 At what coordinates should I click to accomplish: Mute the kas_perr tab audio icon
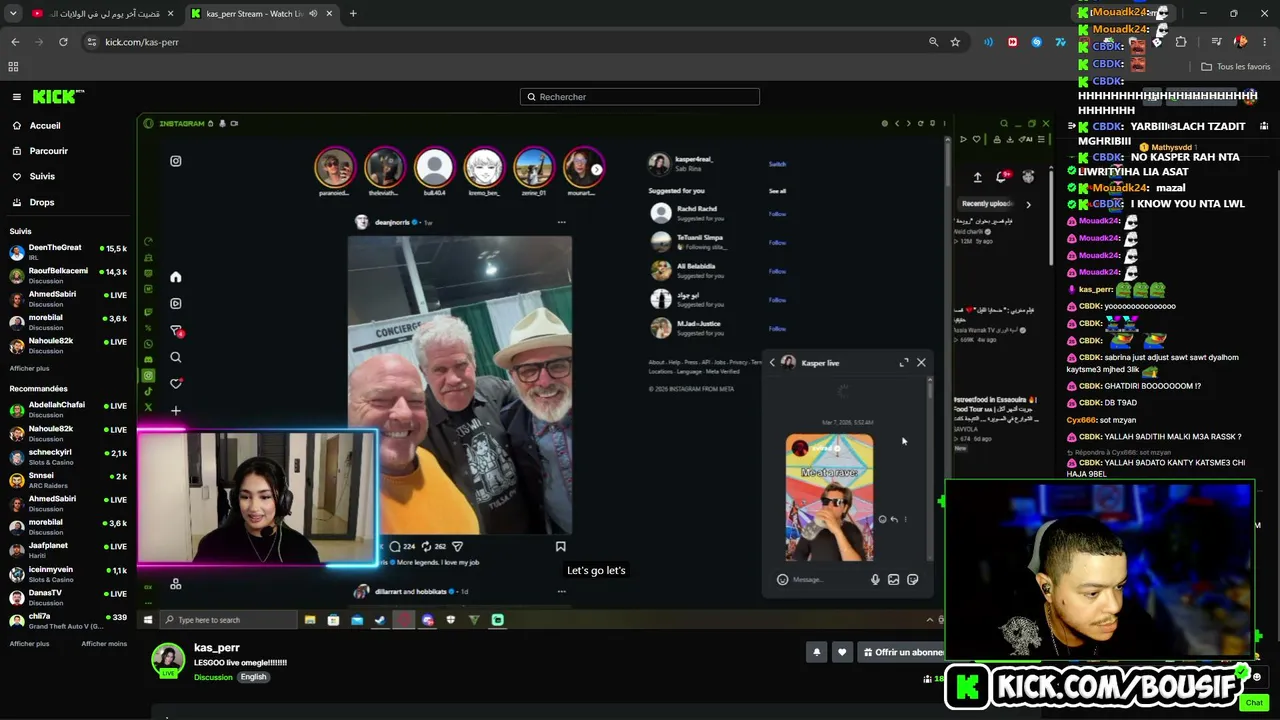[x=313, y=14]
